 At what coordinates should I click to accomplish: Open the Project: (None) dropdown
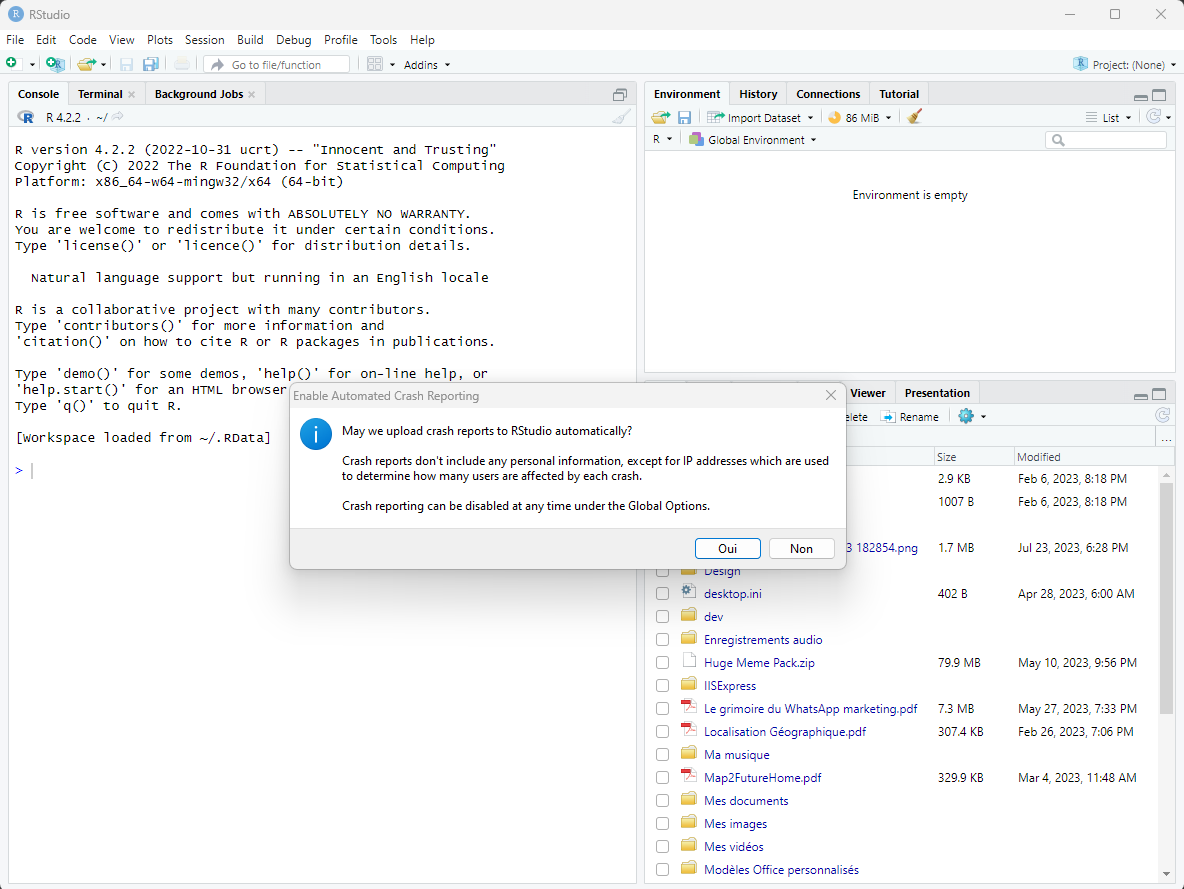click(x=1124, y=65)
